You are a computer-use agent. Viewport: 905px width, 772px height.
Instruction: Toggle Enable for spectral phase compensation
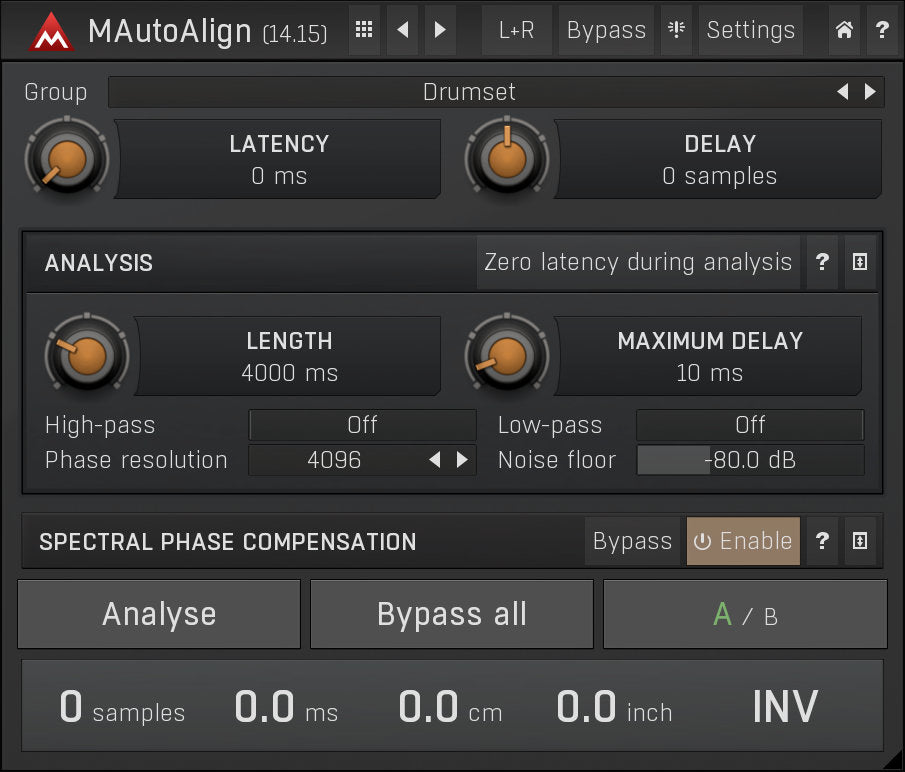point(743,541)
